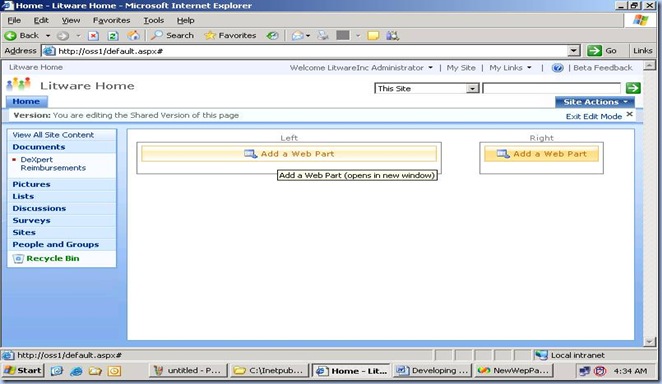The width and height of the screenshot is (662, 384).
Task: Switch to the C:\Inetpub taskbar window
Action: pyautogui.click(x=270, y=371)
